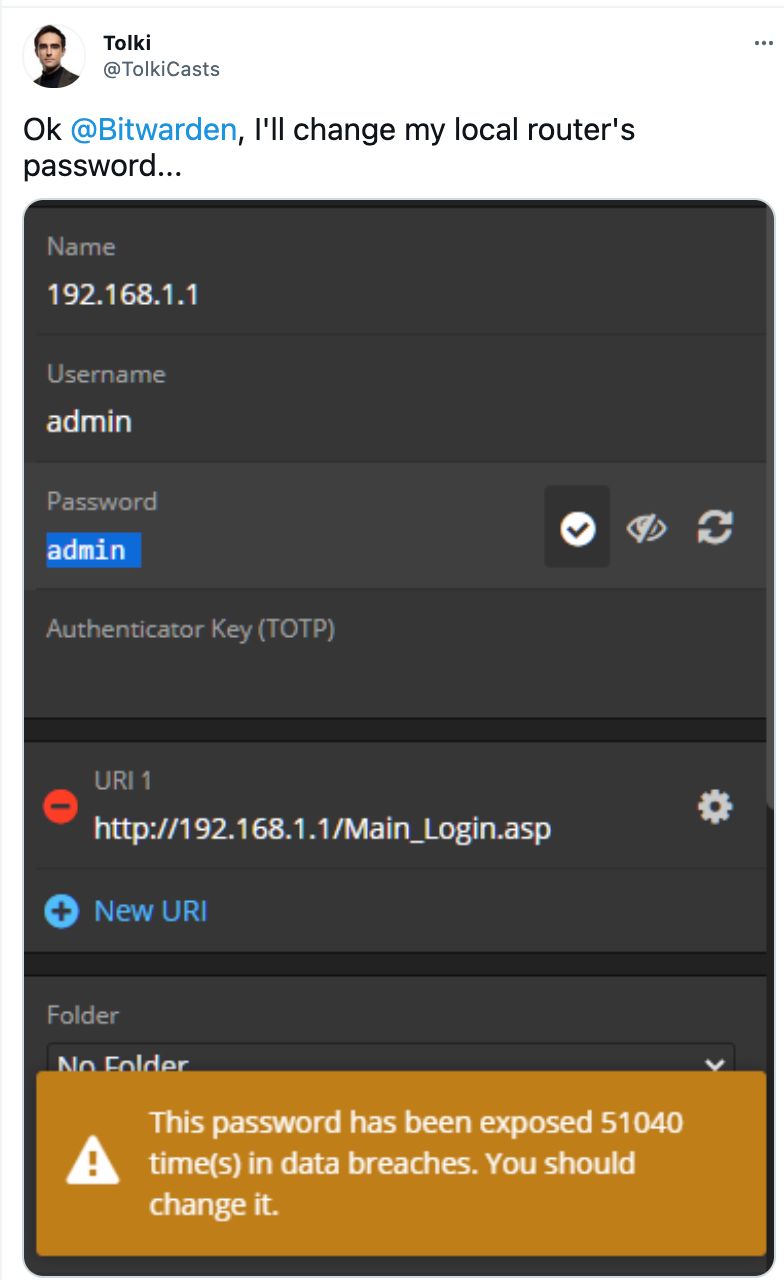Open the Folder dropdown showing No Folder
Screen dimensions: 784x1280
coord(391,1058)
